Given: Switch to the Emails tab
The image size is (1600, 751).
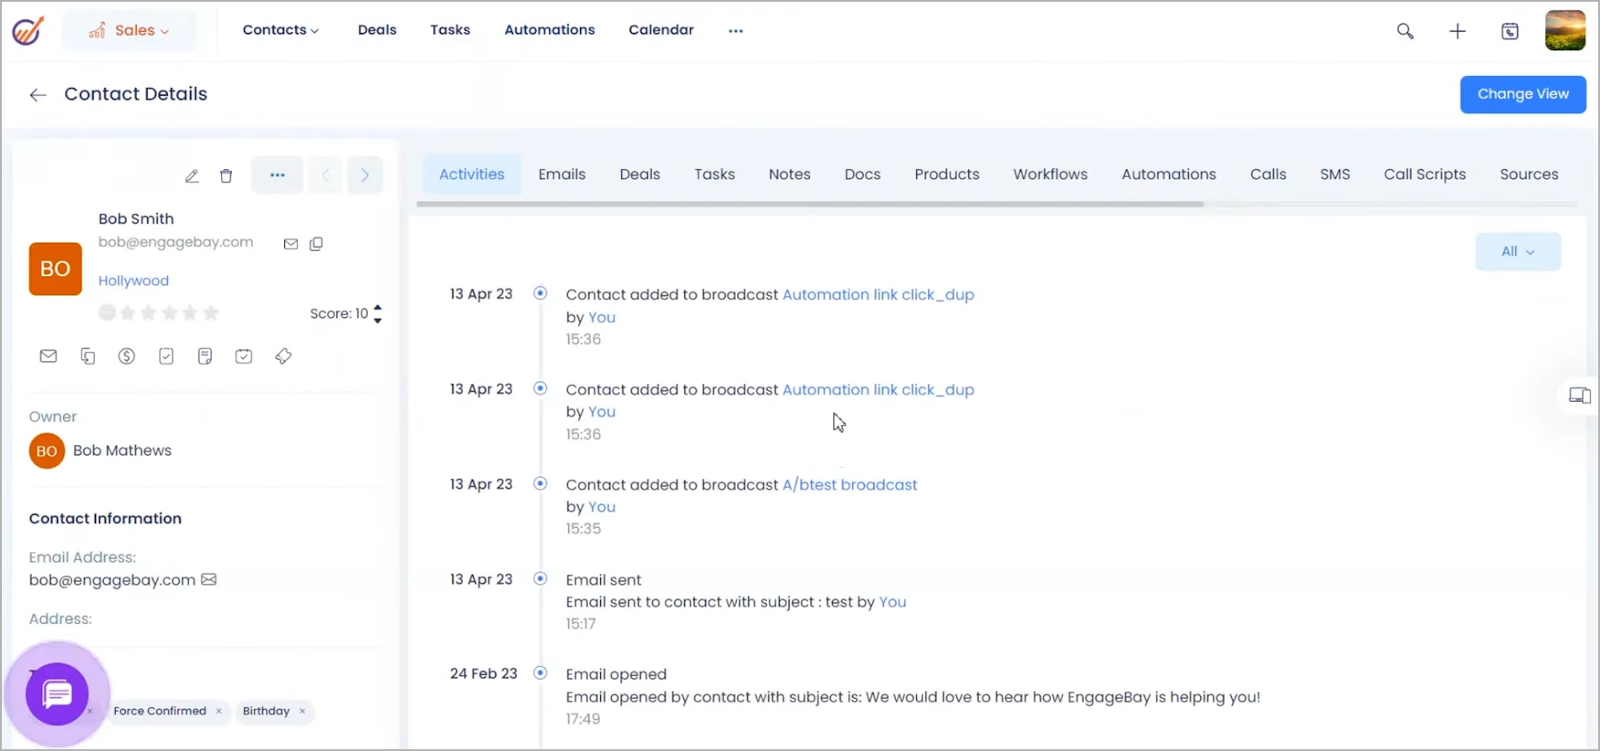Looking at the screenshot, I should [562, 174].
